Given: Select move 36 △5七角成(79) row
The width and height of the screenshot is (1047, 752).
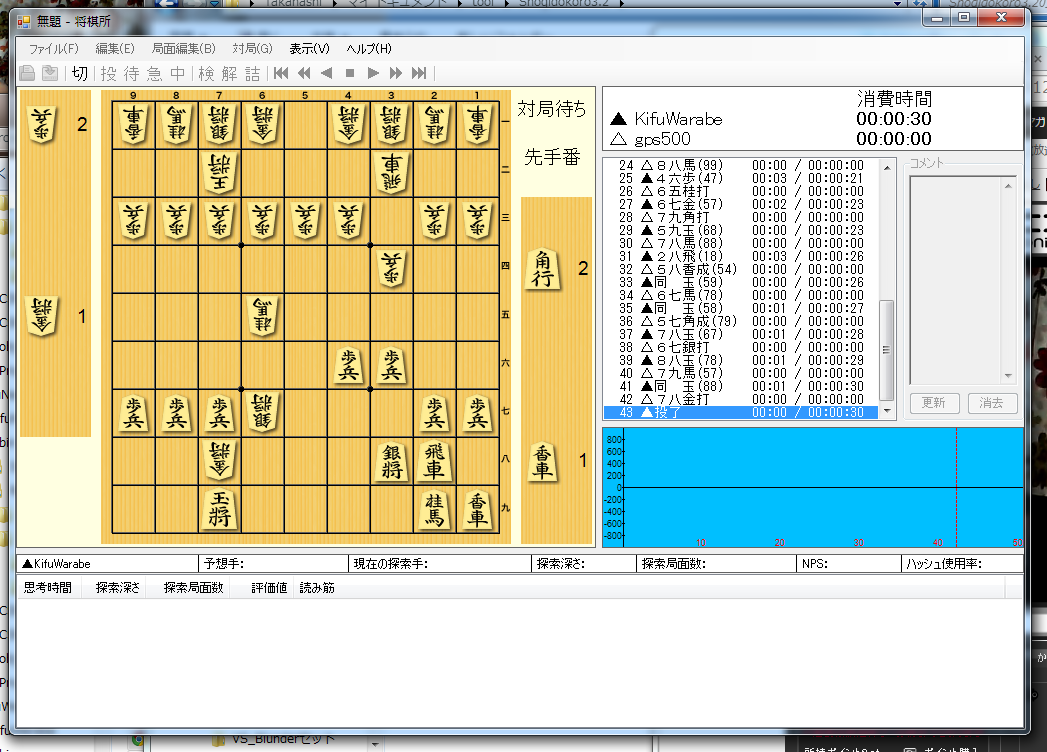Looking at the screenshot, I should tap(741, 321).
